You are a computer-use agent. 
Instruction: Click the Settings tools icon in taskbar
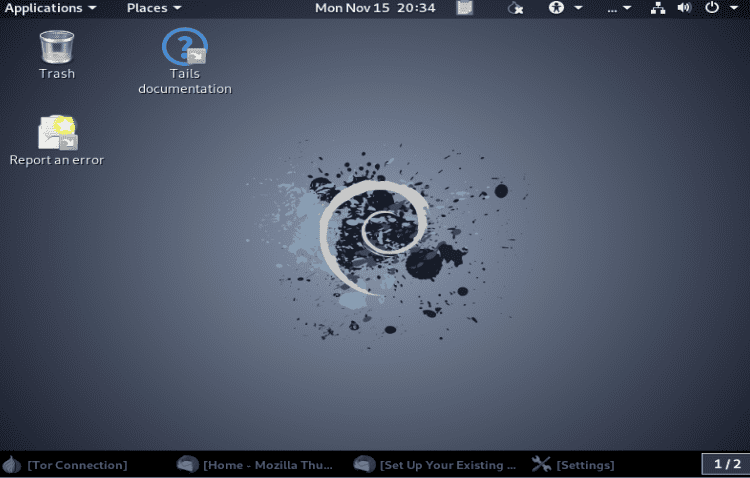tap(541, 464)
